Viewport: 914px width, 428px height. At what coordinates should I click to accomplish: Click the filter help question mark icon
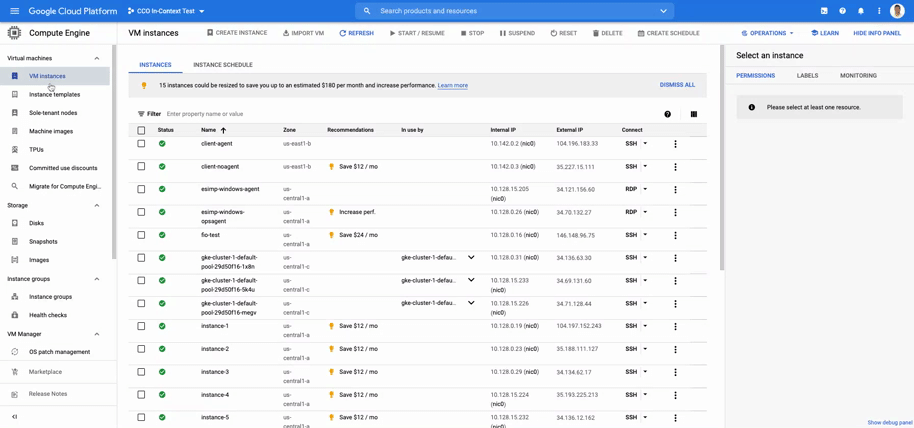667,114
